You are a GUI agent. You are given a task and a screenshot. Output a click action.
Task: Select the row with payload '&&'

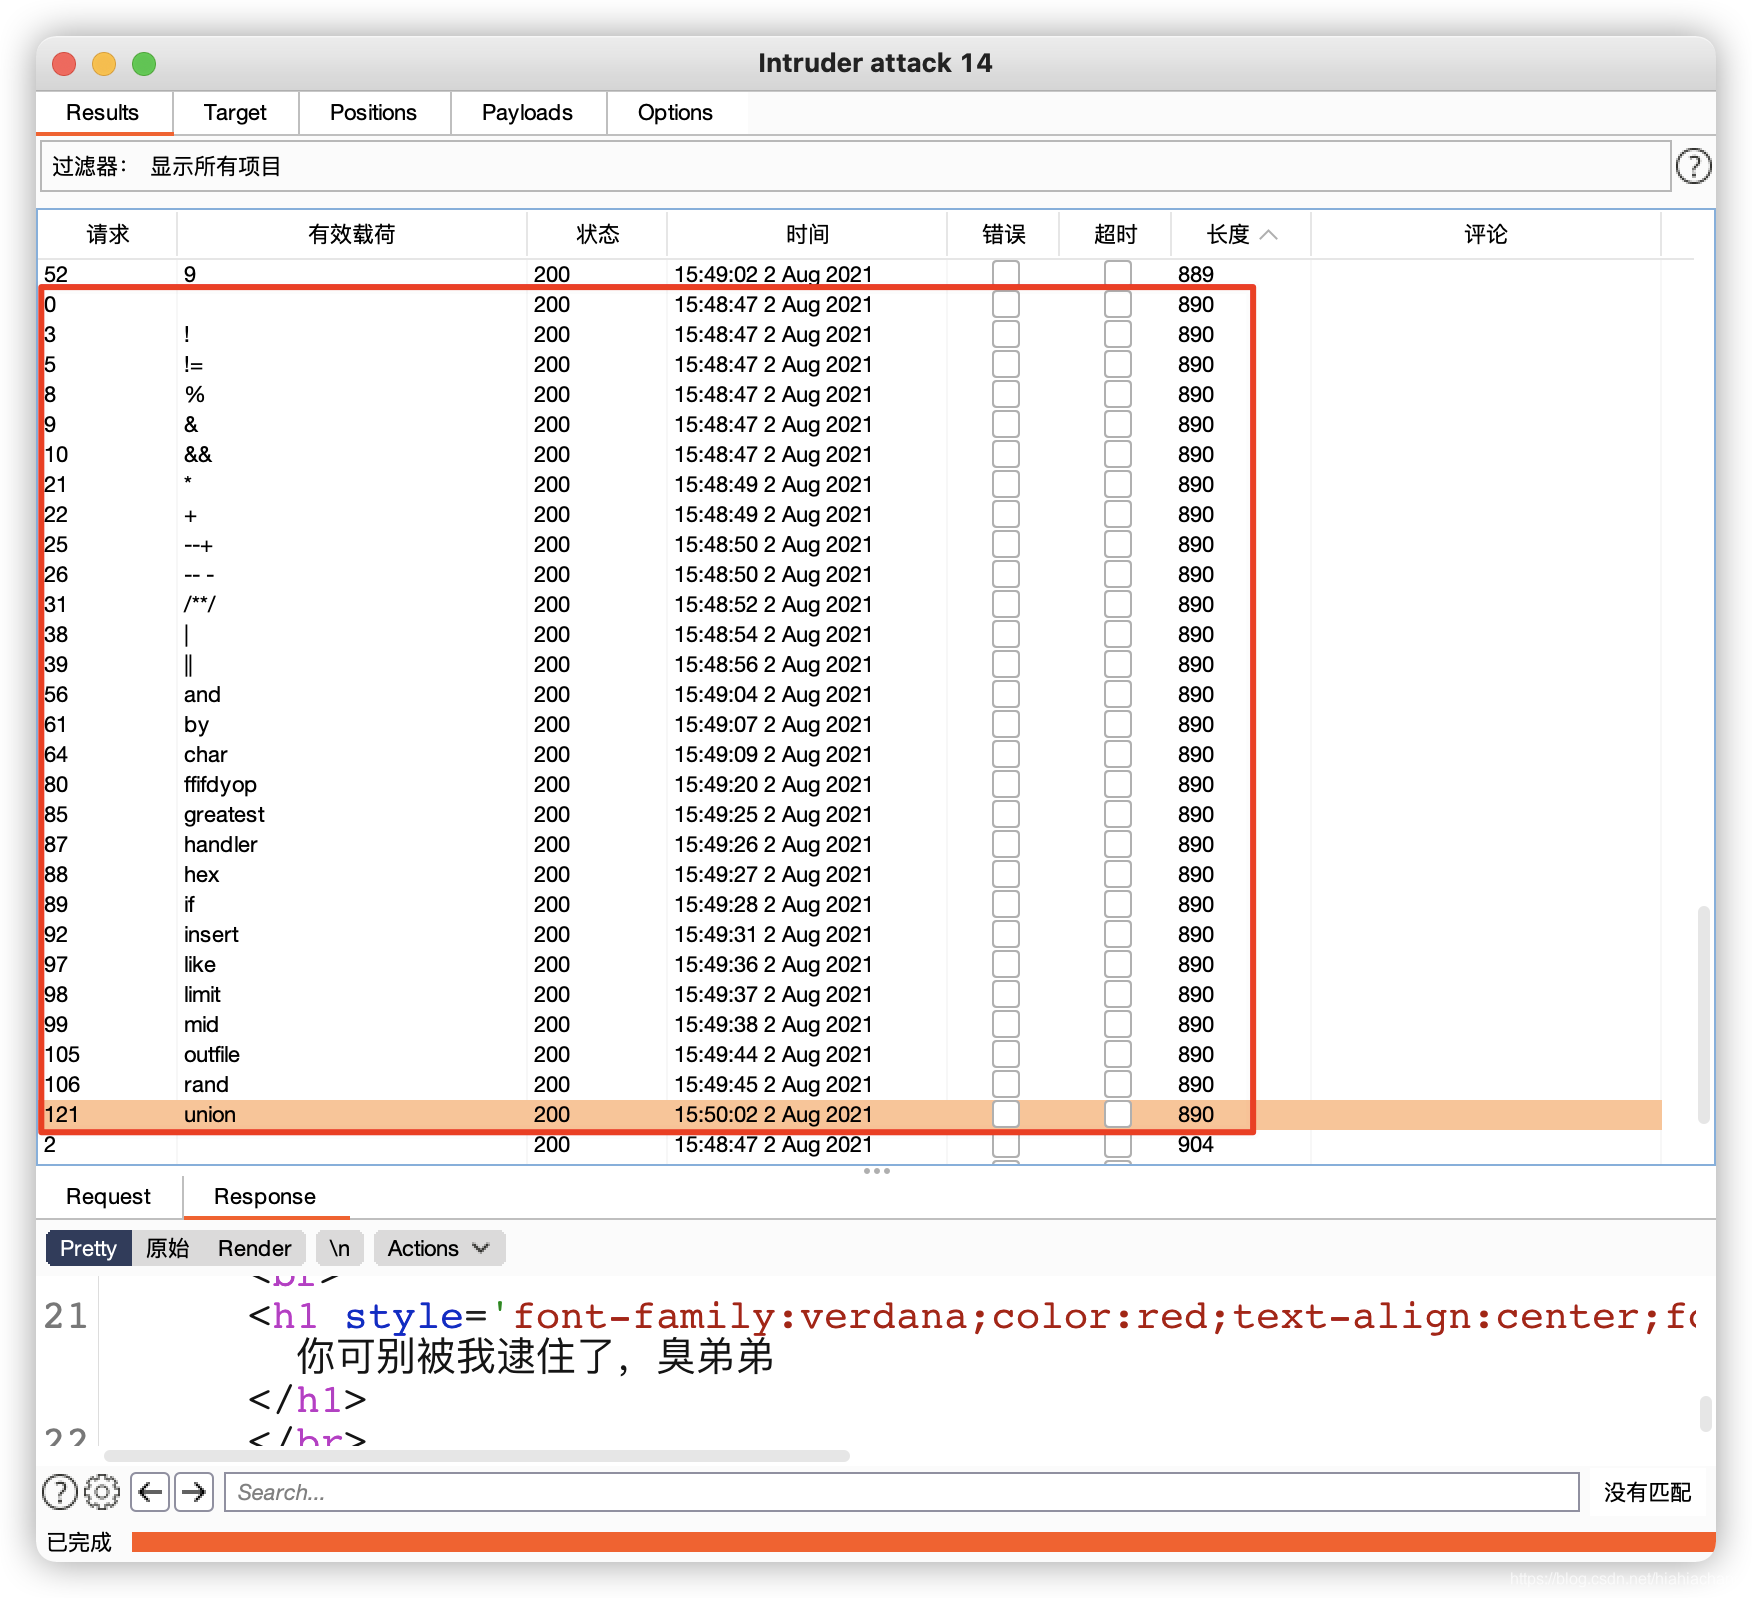click(x=851, y=454)
